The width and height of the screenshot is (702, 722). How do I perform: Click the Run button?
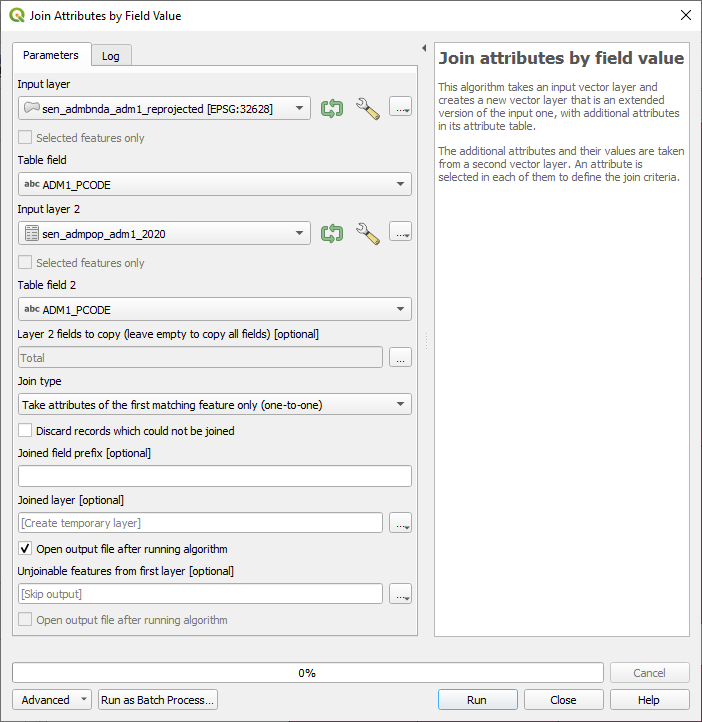click(477, 700)
